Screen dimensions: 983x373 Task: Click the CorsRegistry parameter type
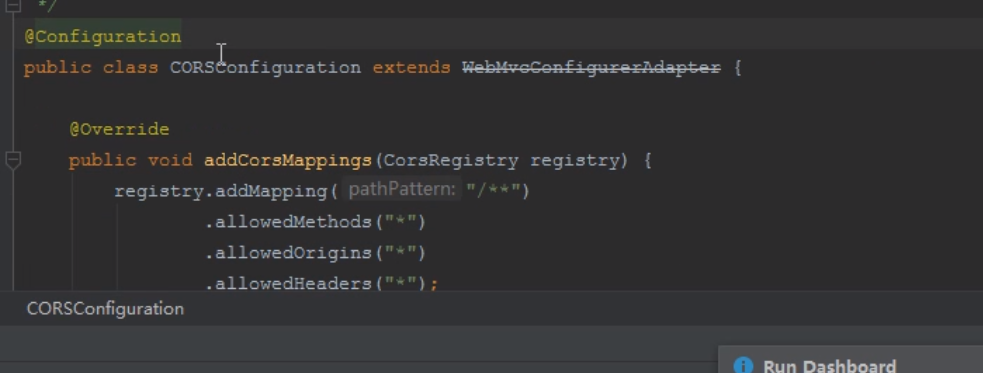pyautogui.click(x=451, y=160)
